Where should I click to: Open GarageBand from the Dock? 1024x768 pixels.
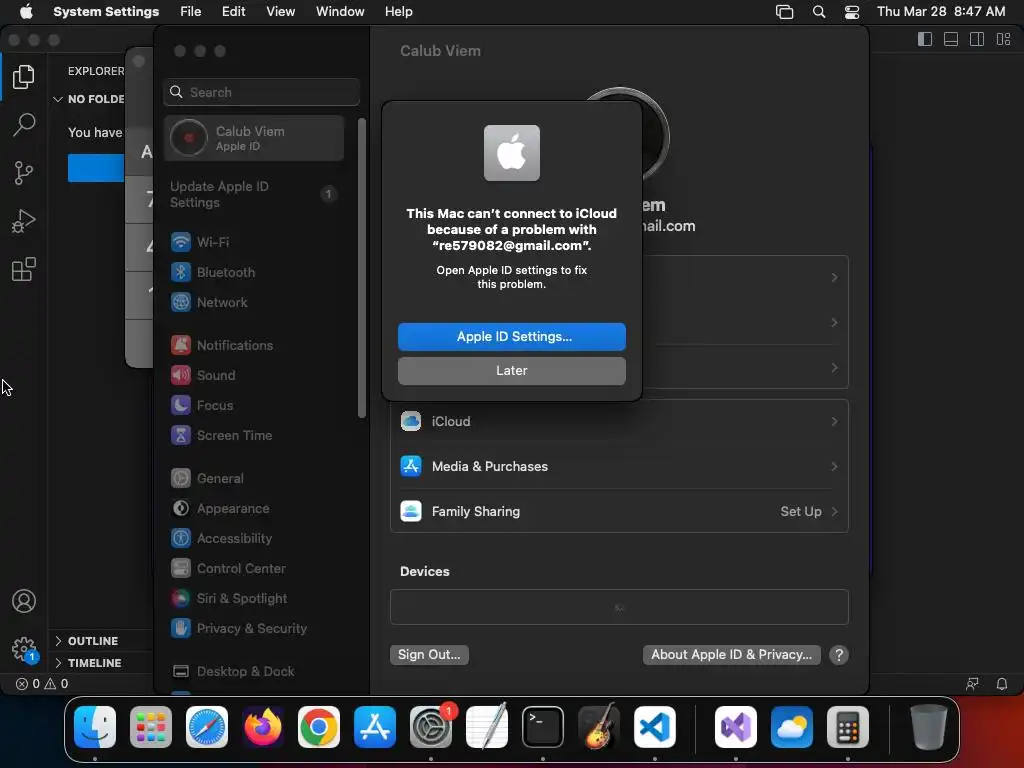click(599, 727)
